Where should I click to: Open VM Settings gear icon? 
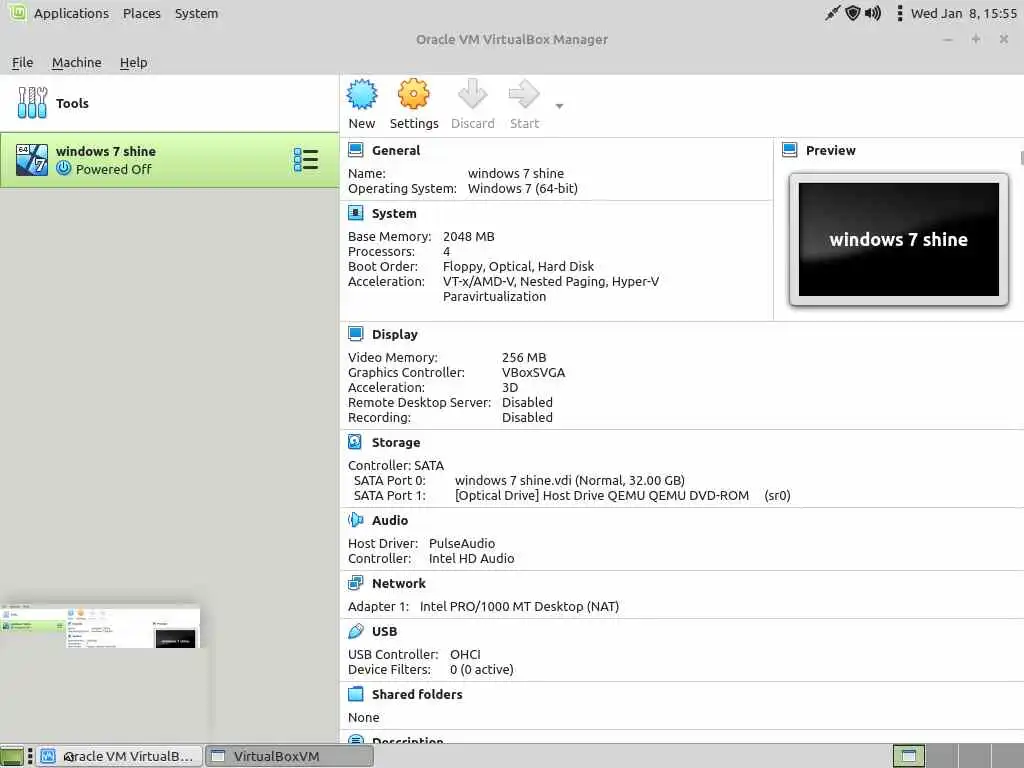click(413, 95)
